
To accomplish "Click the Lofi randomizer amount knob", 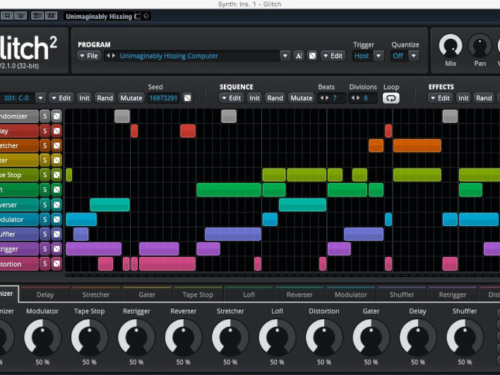I will coord(277,337).
